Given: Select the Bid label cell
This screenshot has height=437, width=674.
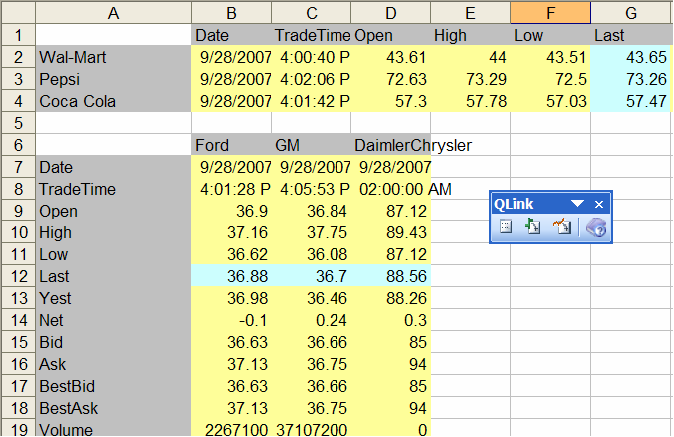Looking at the screenshot, I should (113, 342).
